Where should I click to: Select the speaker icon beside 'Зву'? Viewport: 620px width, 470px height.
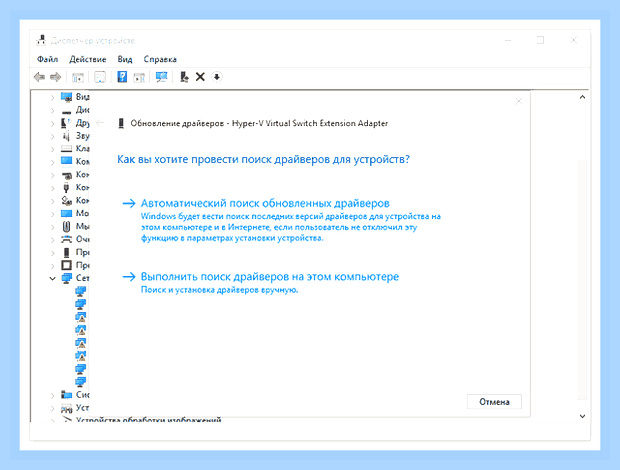pos(66,136)
